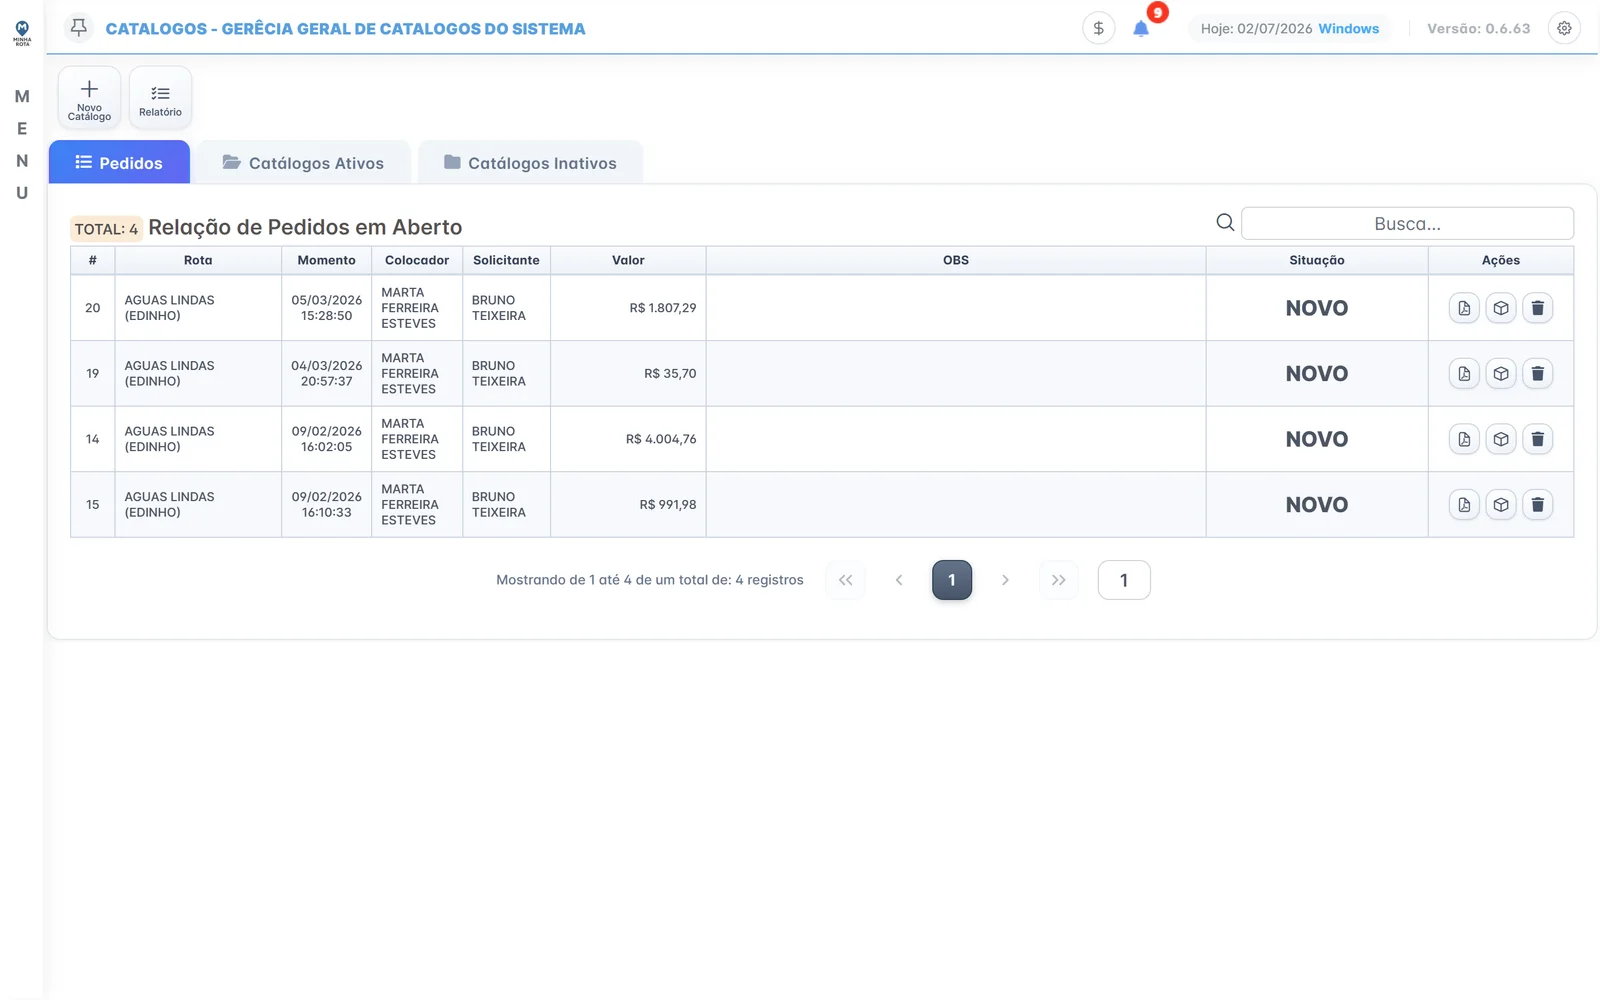The height and width of the screenshot is (1000, 1600).
Task: Click NOVO status of order 20
Action: (x=1316, y=308)
